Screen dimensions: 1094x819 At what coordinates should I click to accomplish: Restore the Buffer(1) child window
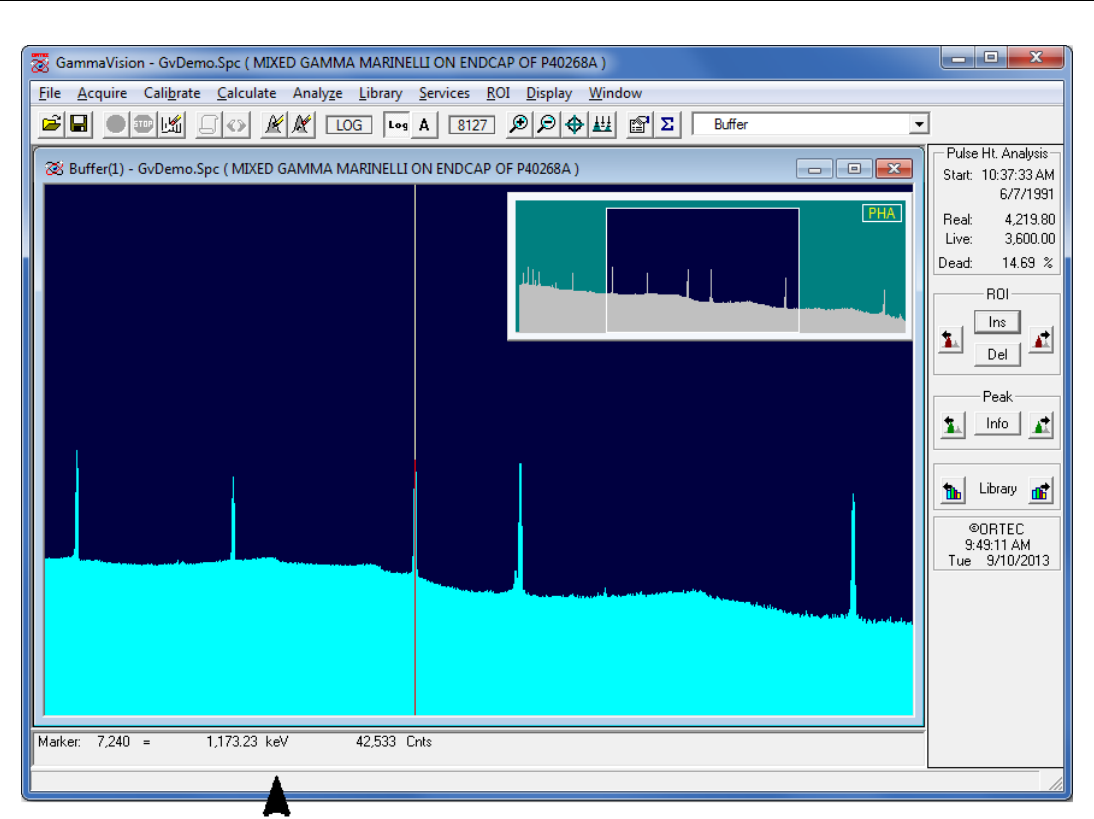pos(854,169)
